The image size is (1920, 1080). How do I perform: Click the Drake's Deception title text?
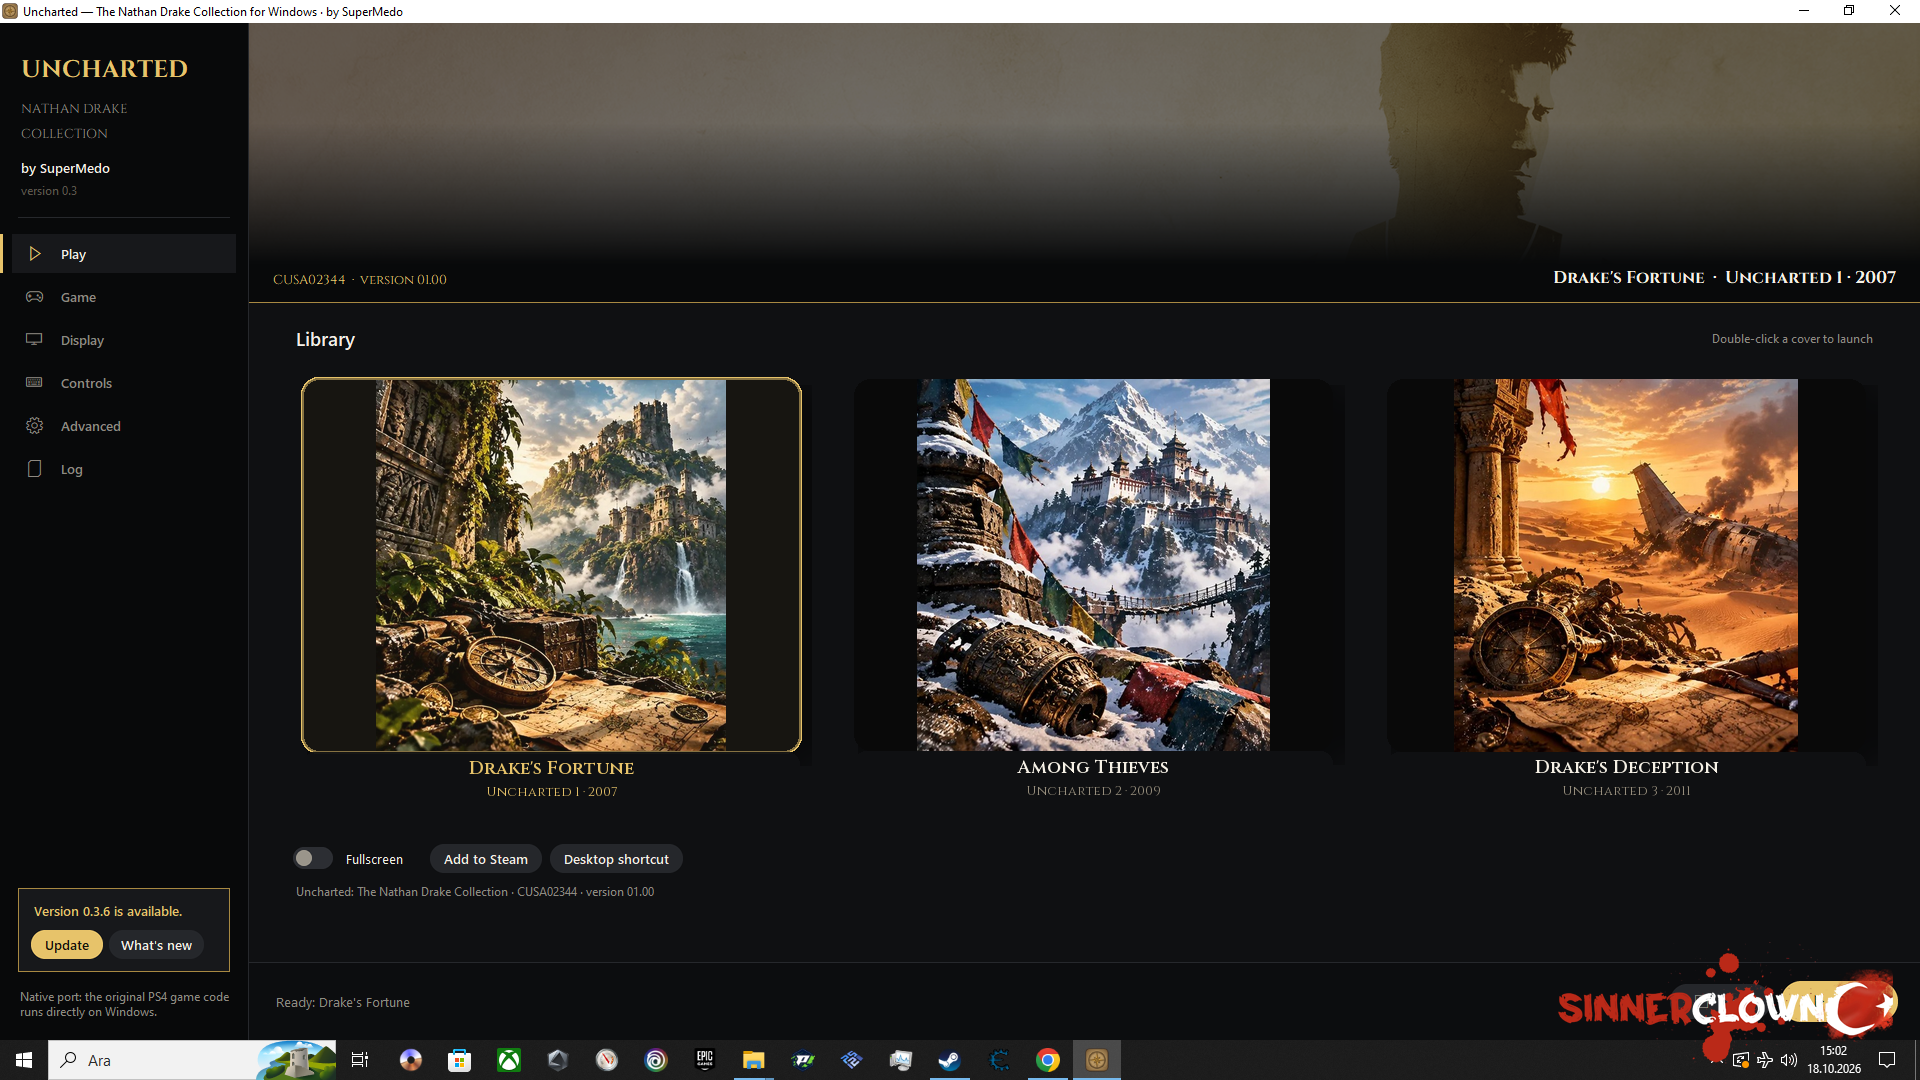[1626, 767]
